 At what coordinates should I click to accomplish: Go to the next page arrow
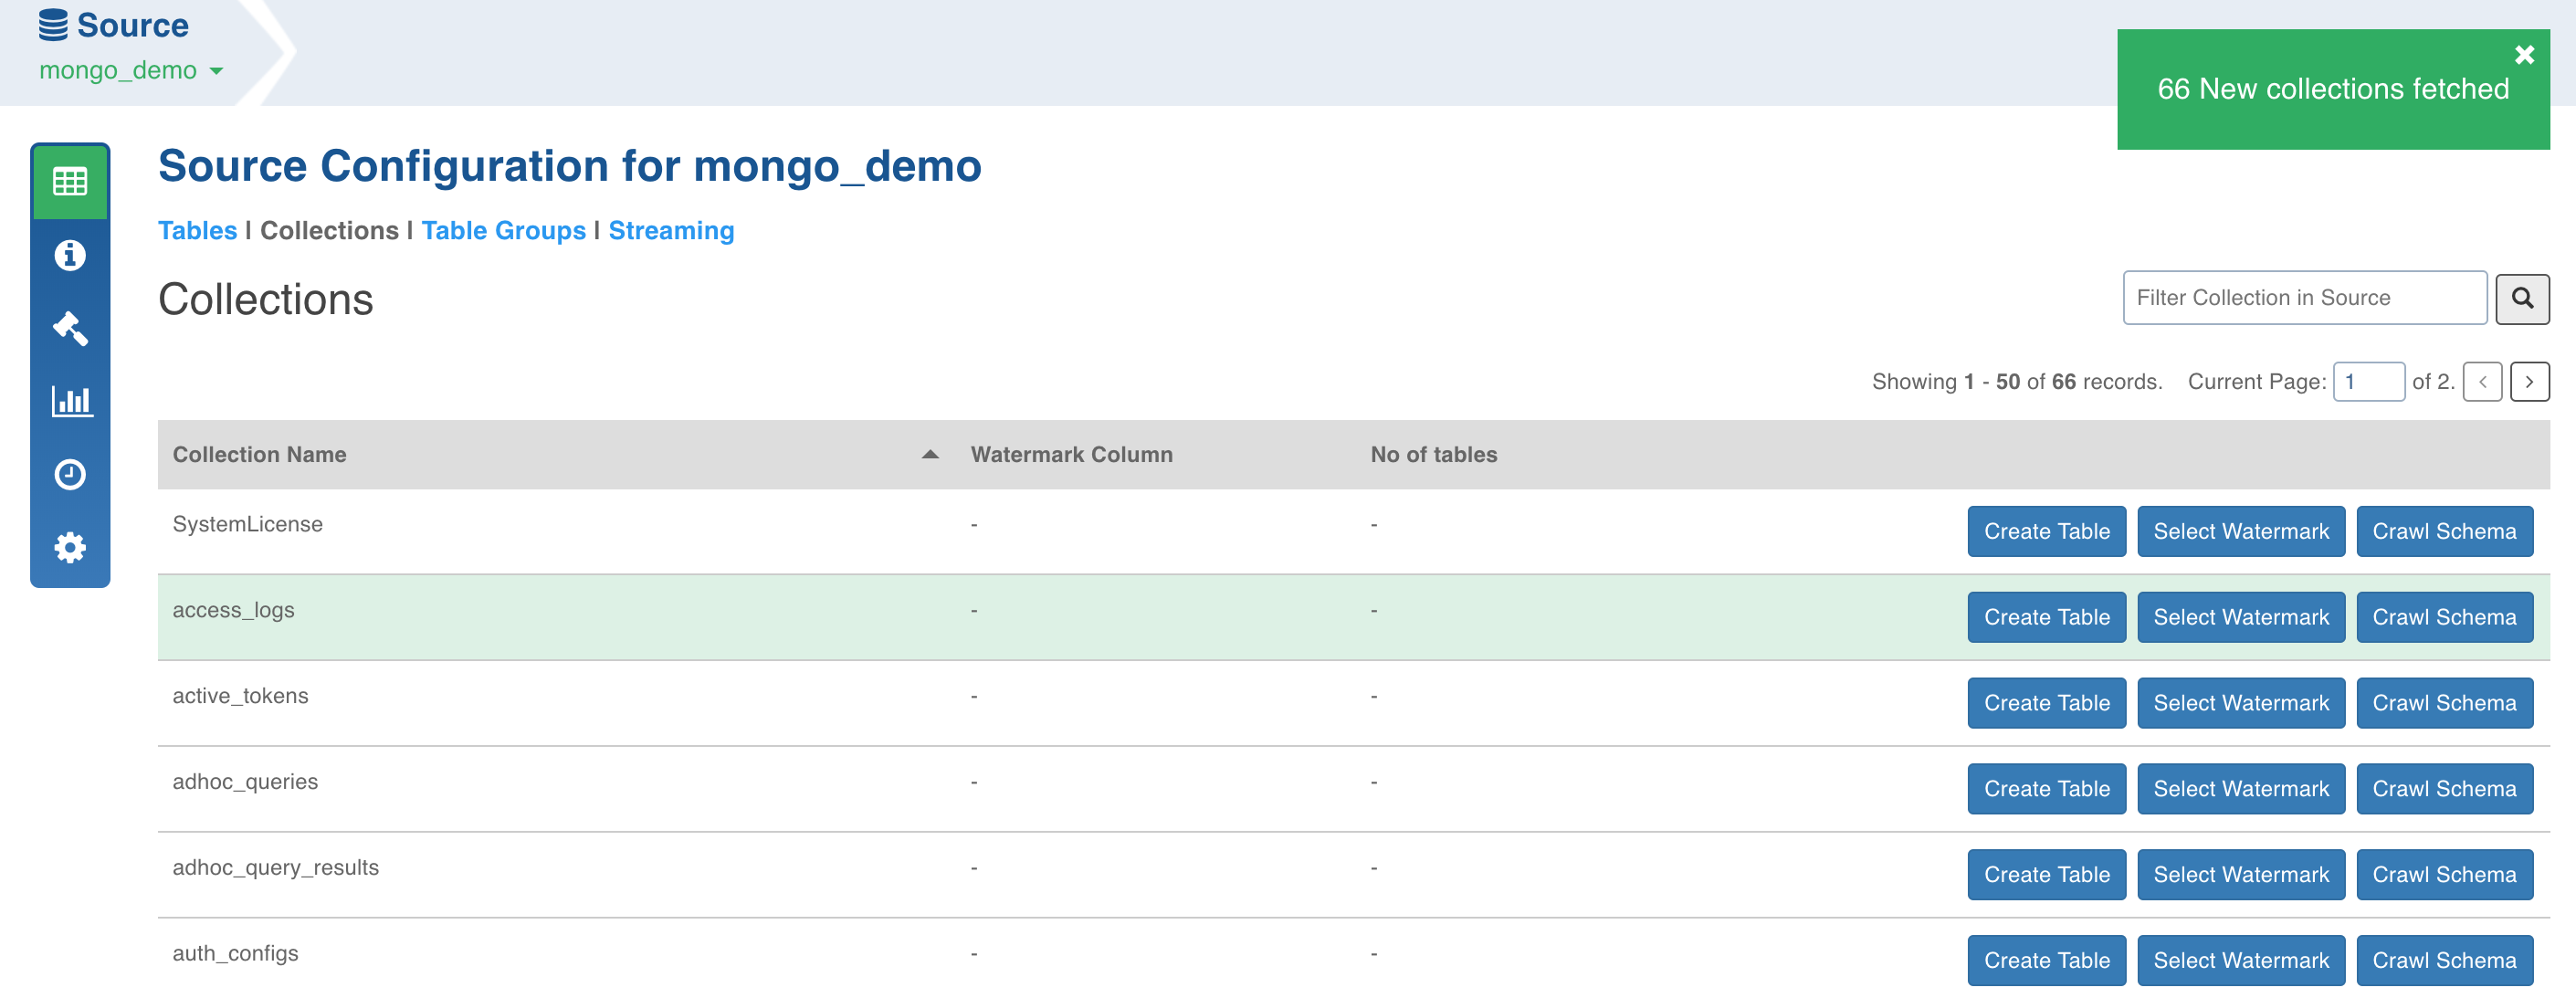[2529, 382]
